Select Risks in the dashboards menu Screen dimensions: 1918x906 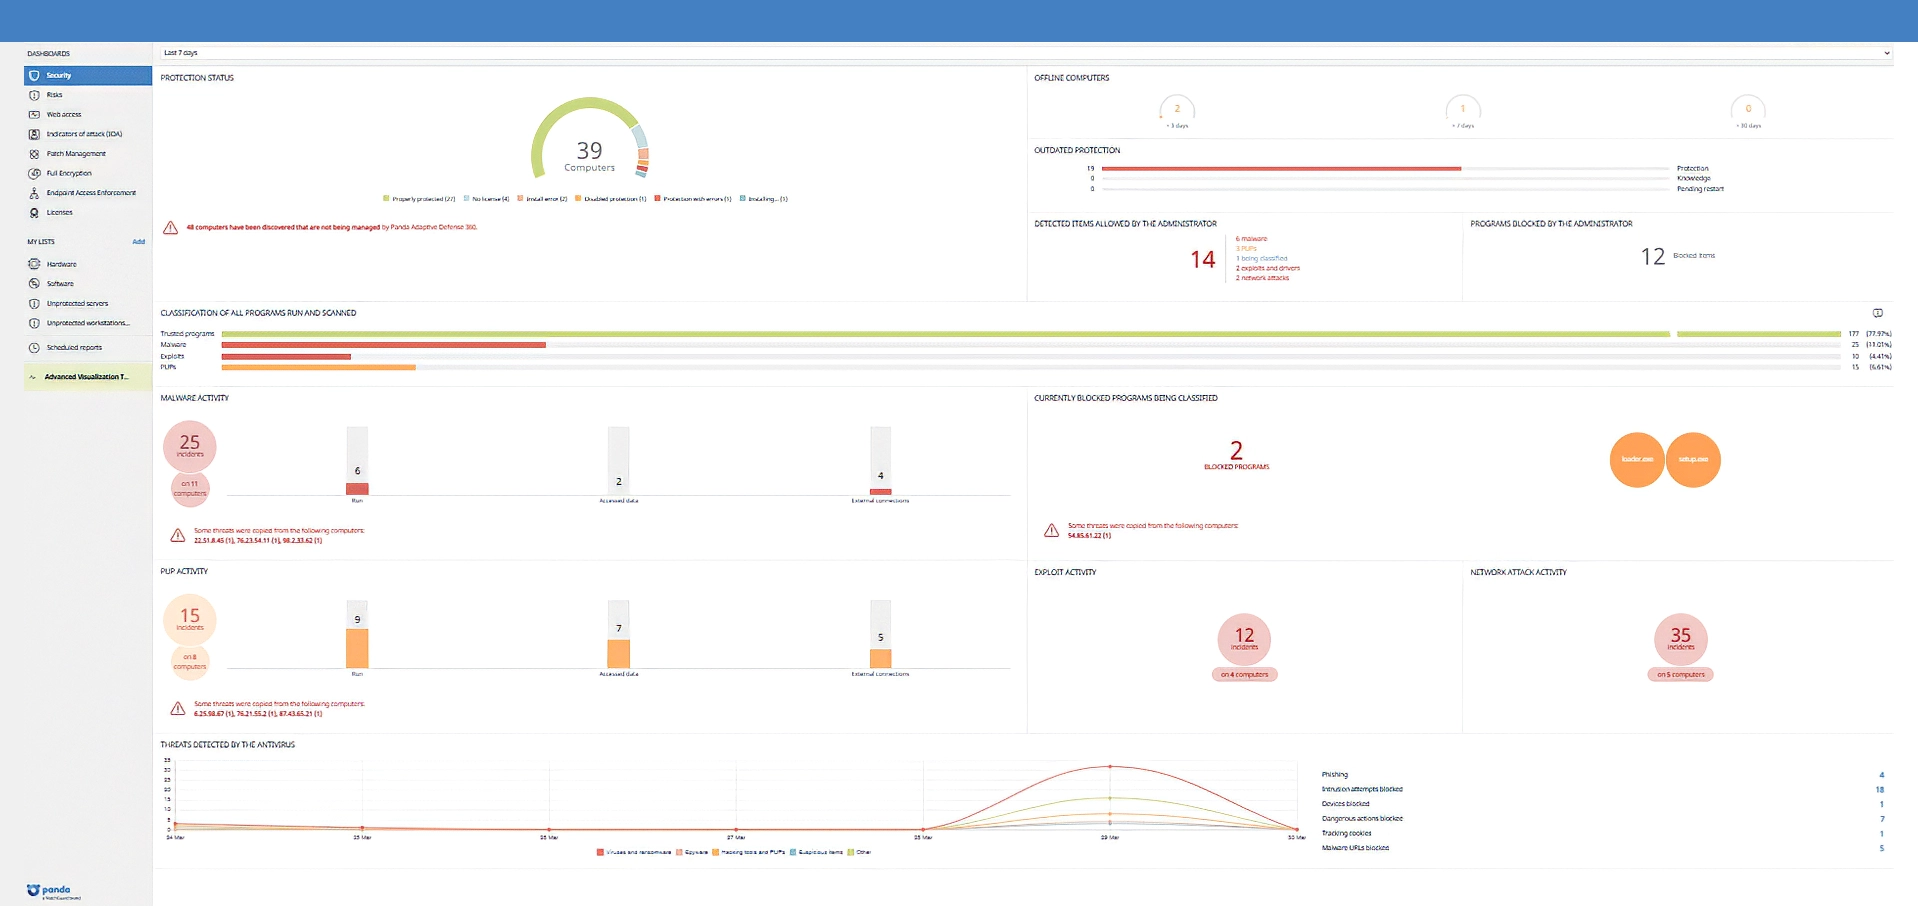coord(54,95)
